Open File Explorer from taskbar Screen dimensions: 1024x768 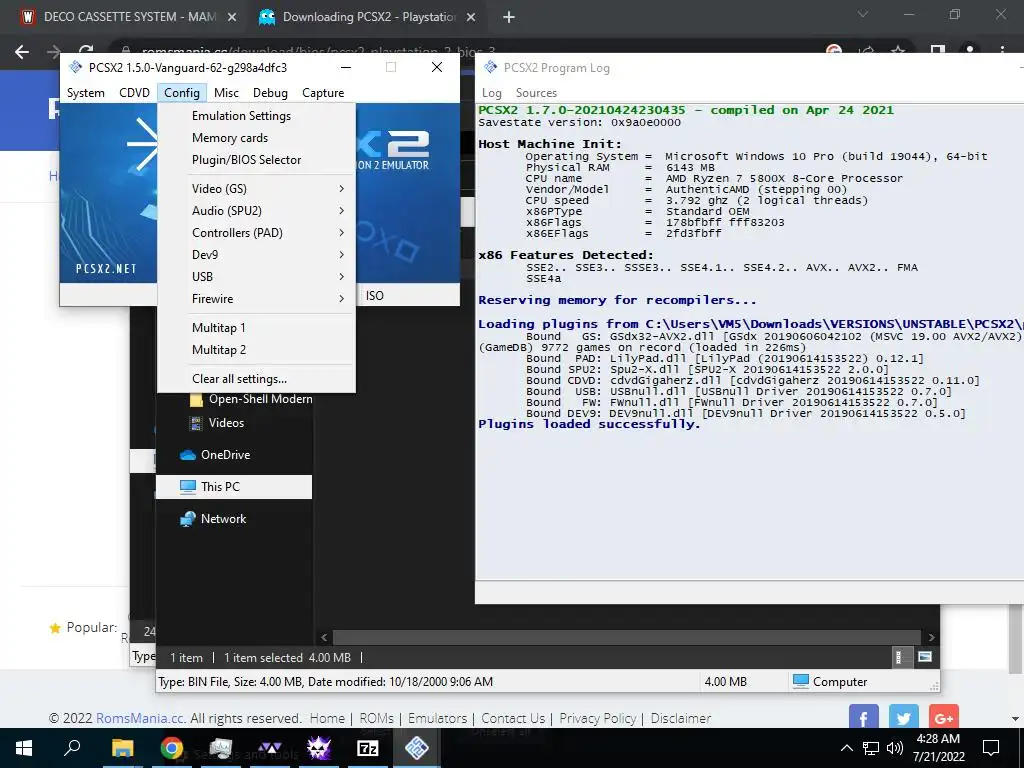[x=122, y=748]
